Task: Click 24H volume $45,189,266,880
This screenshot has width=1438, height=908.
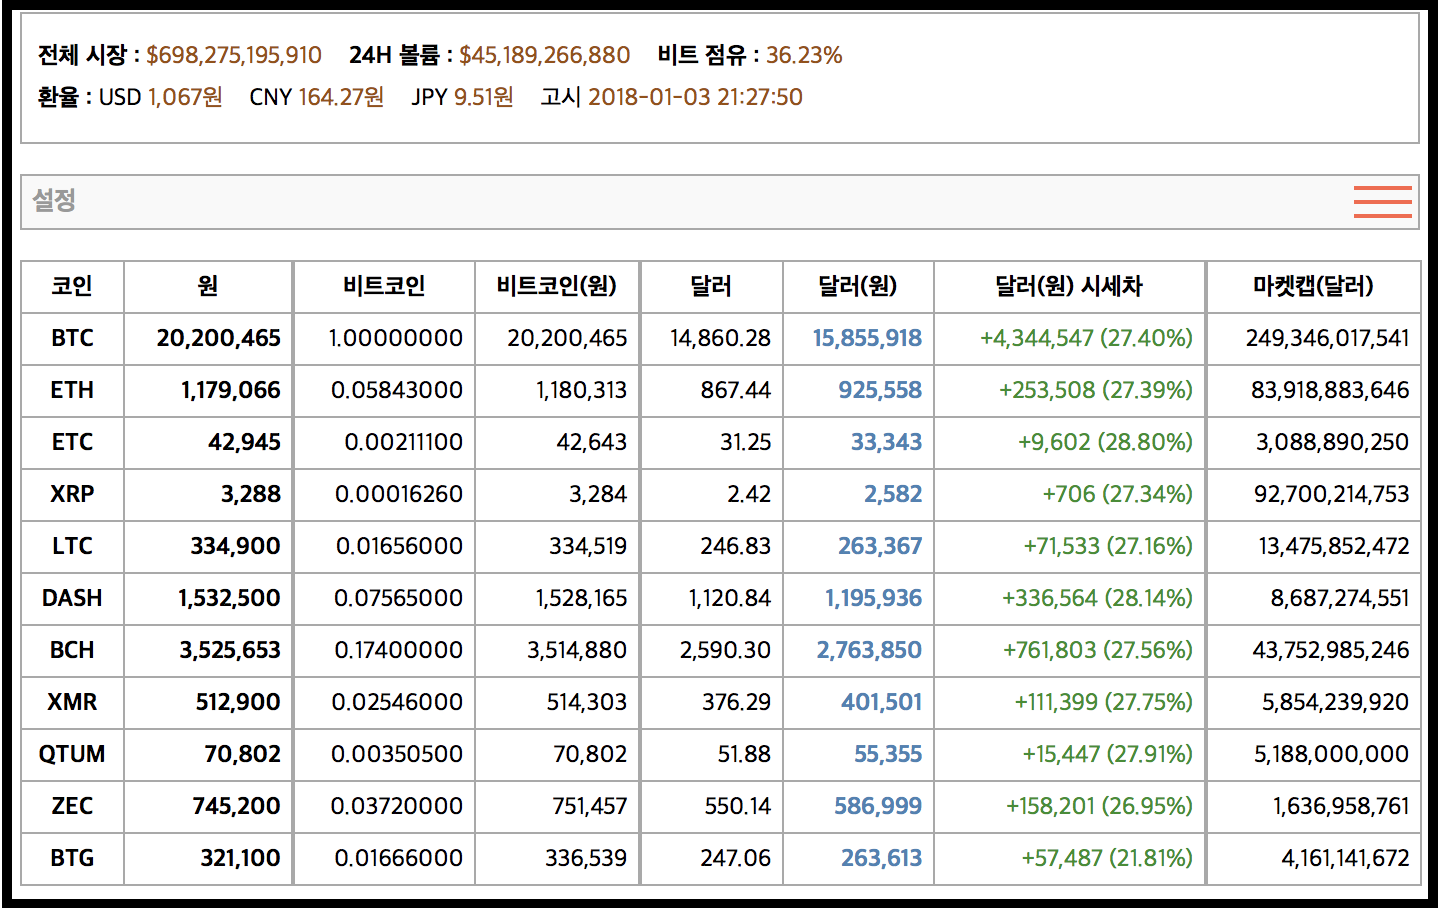Action: pyautogui.click(x=545, y=55)
